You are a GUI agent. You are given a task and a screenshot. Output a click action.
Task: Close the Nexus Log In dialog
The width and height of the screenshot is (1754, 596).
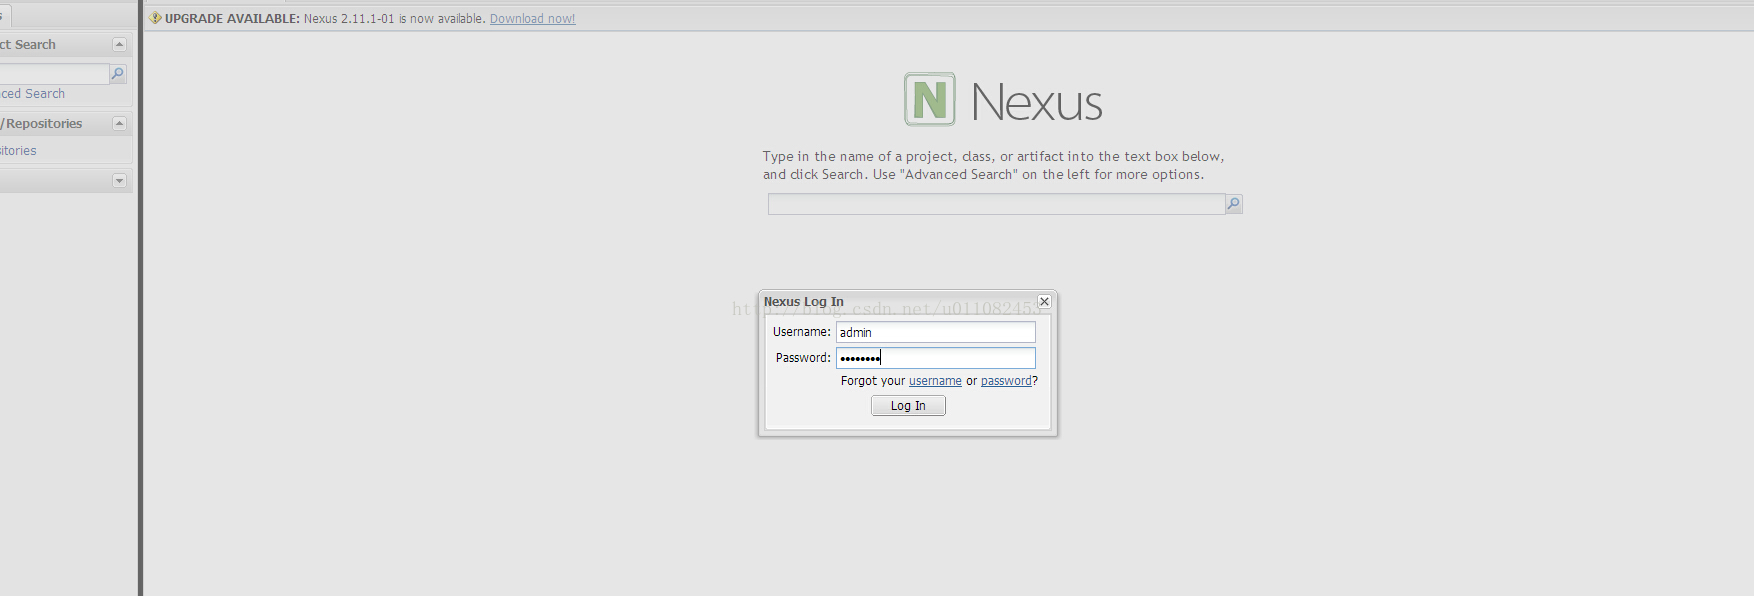[1044, 301]
